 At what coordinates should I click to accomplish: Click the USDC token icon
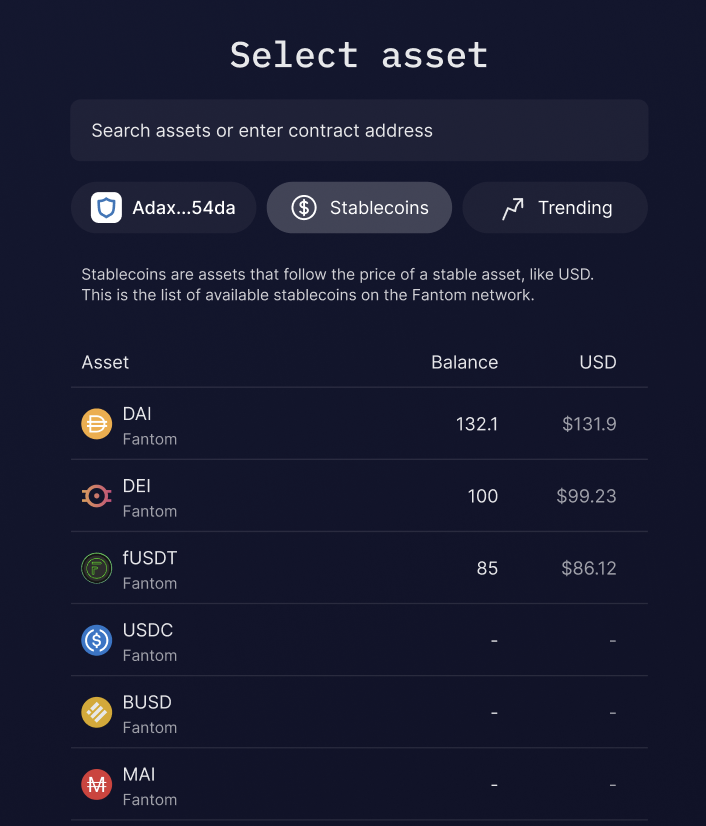tap(96, 640)
